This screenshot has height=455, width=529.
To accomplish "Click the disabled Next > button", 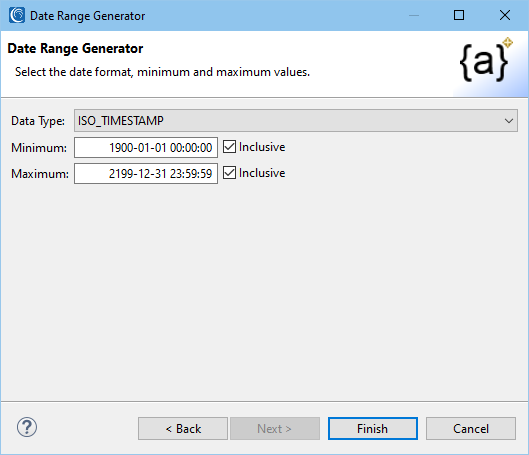I will click(275, 428).
